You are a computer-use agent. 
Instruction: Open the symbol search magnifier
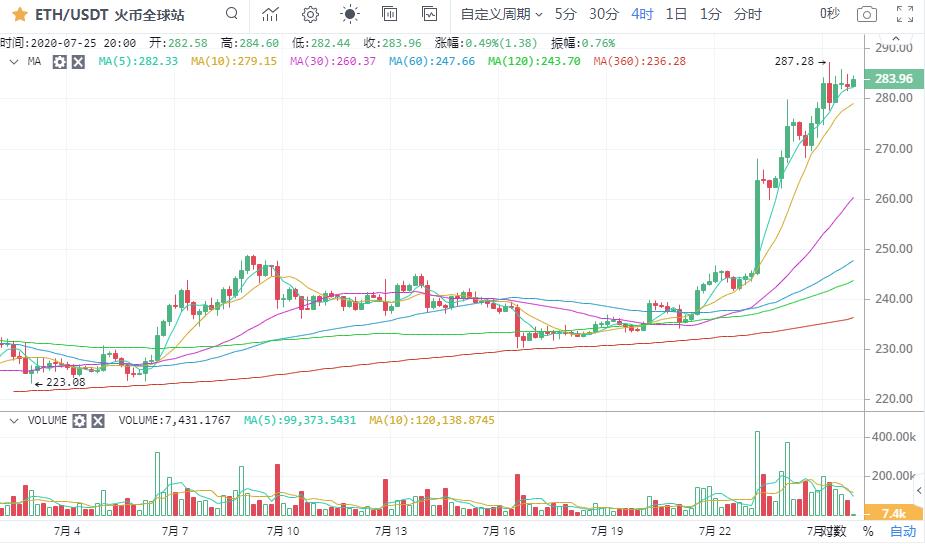pyautogui.click(x=232, y=14)
